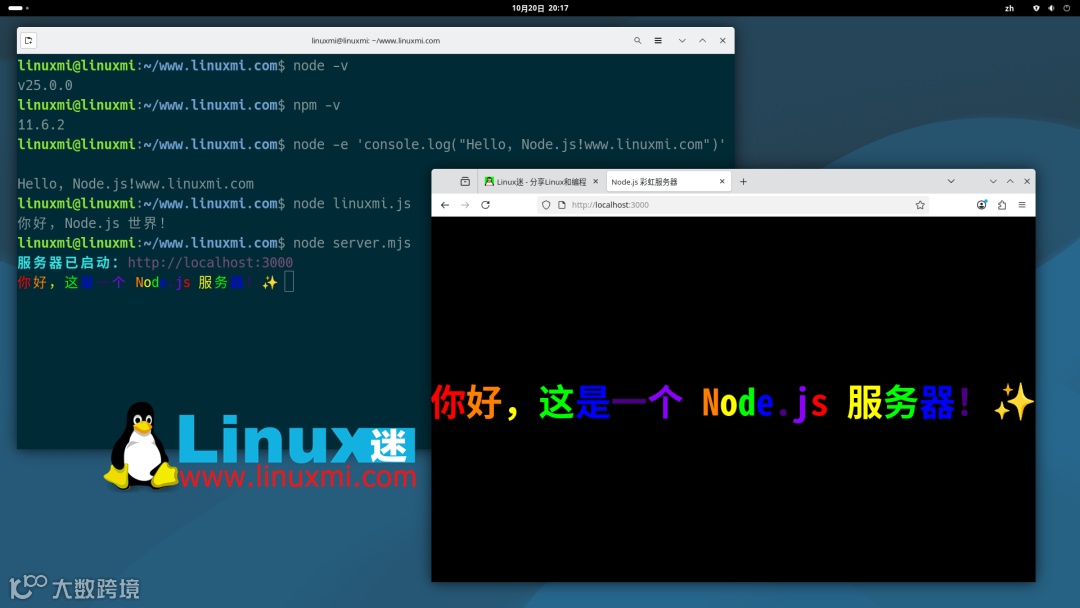Image resolution: width=1080 pixels, height=608 pixels.
Task: Open Firefox View icon in the tab bar
Action: tap(465, 182)
